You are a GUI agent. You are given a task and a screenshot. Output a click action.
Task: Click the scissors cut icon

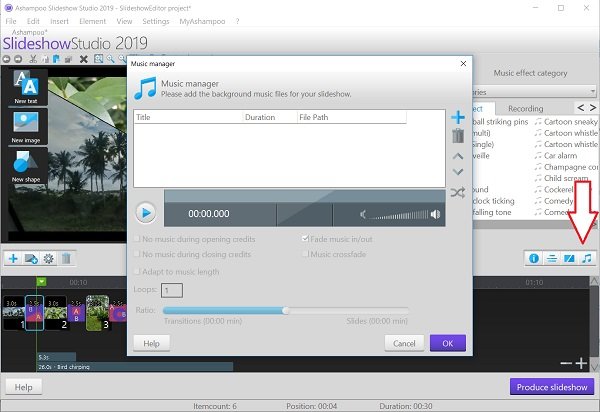pyautogui.click(x=33, y=59)
